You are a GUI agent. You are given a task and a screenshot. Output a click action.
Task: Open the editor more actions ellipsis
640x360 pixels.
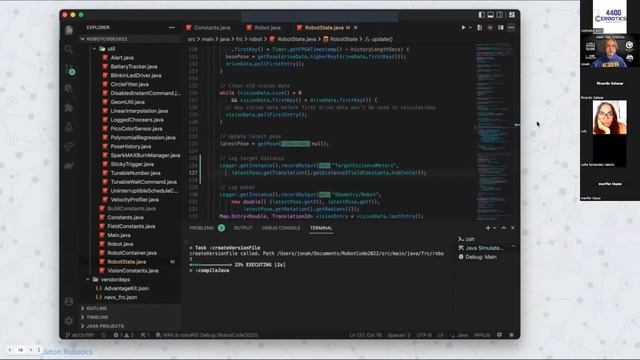click(511, 28)
